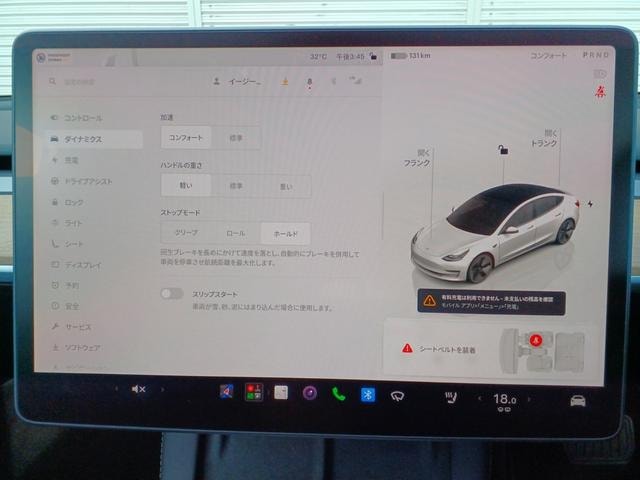
Task: Tap the orange software download icon
Action: point(285,82)
